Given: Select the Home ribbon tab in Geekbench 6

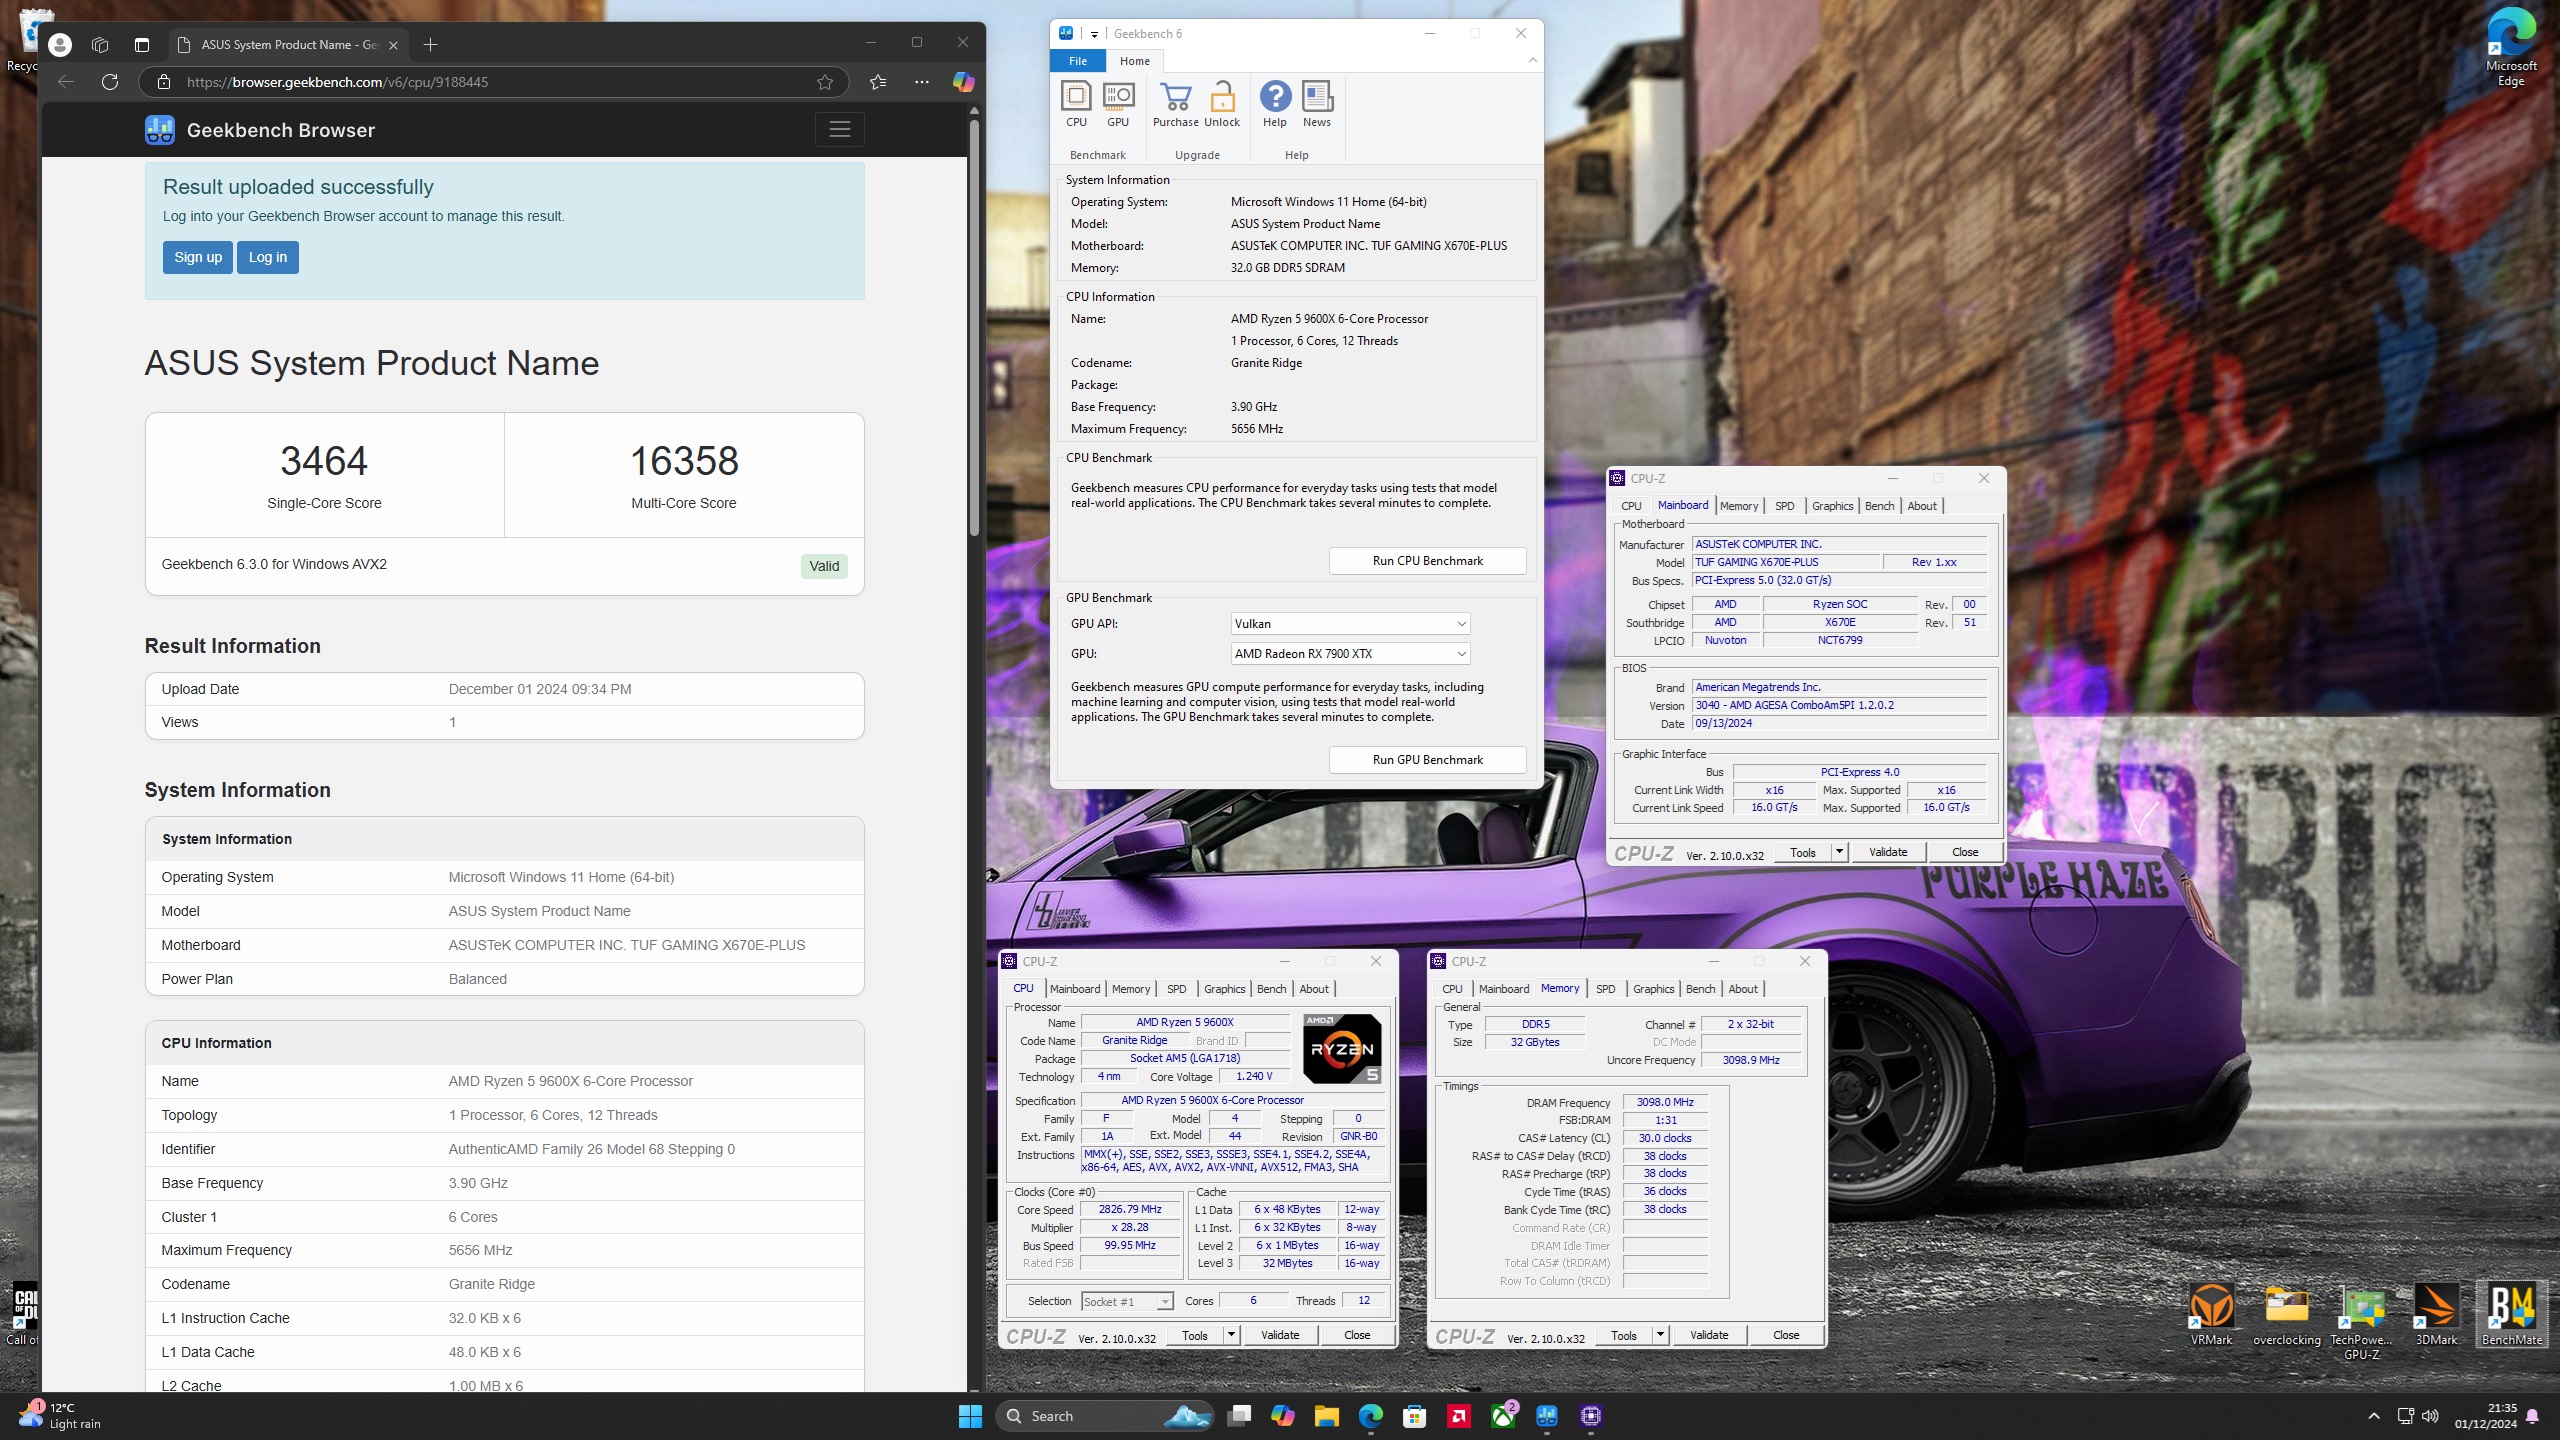Looking at the screenshot, I should point(1135,61).
